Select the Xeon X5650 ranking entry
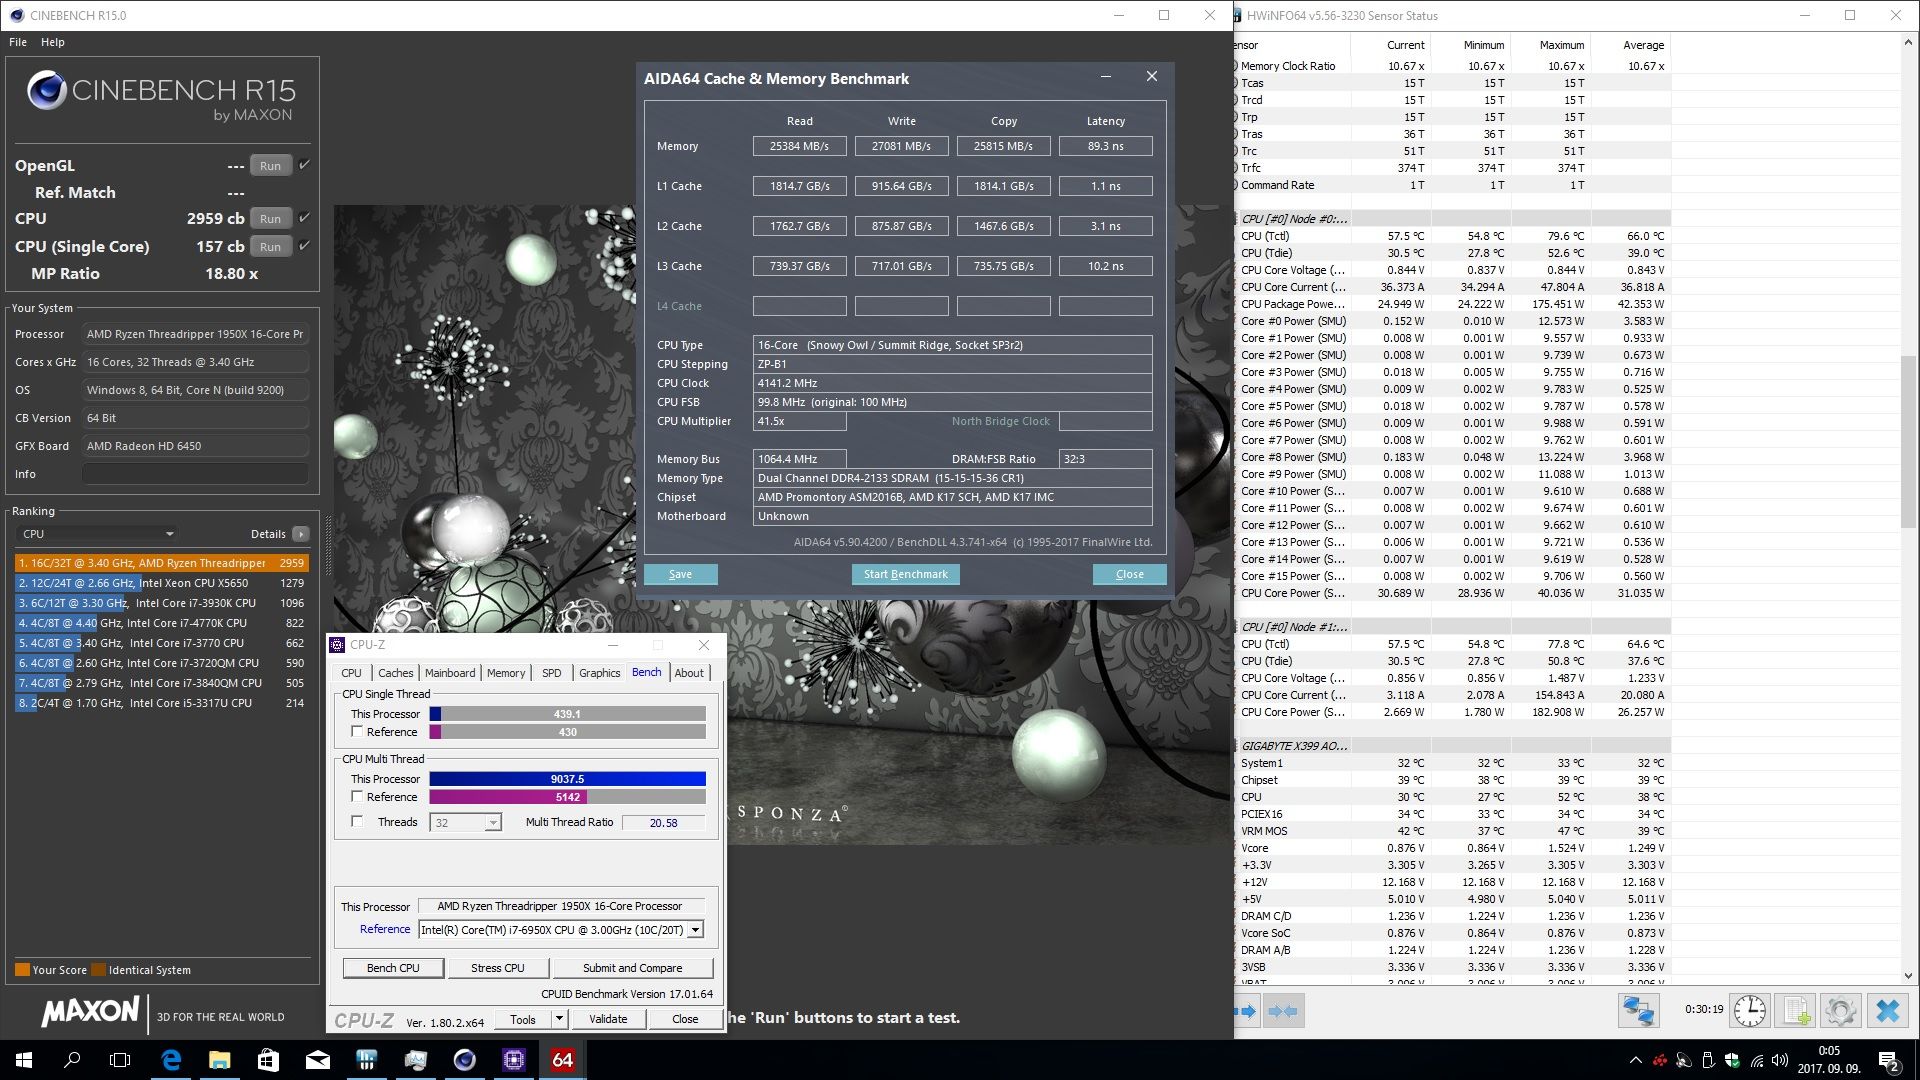The height and width of the screenshot is (1080, 1920). (x=161, y=583)
